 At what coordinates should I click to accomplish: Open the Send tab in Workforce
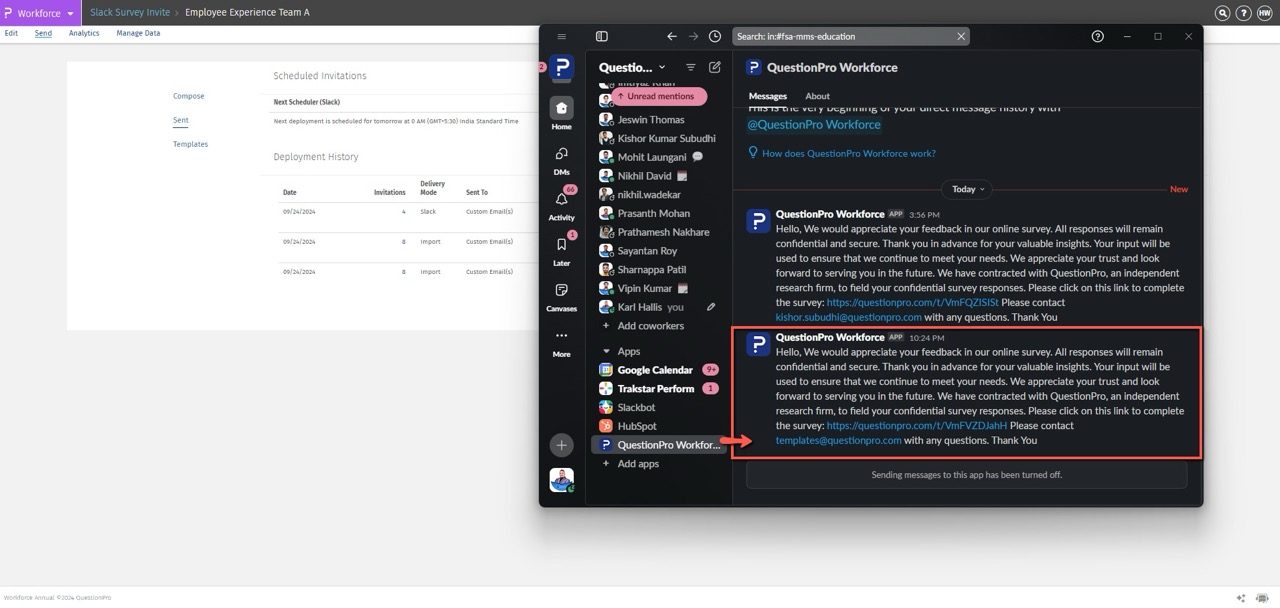tap(43, 33)
